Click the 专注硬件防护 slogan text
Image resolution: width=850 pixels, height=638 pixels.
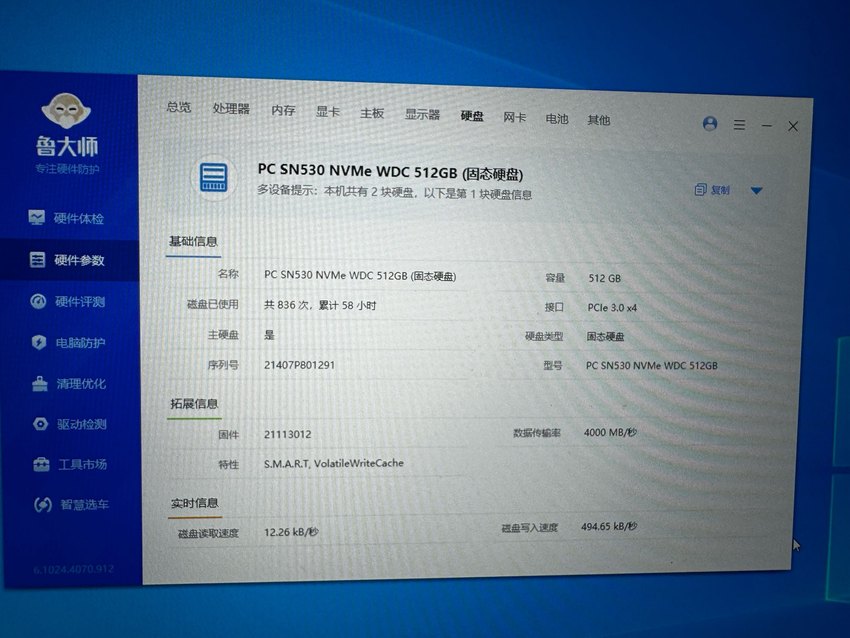[67, 169]
